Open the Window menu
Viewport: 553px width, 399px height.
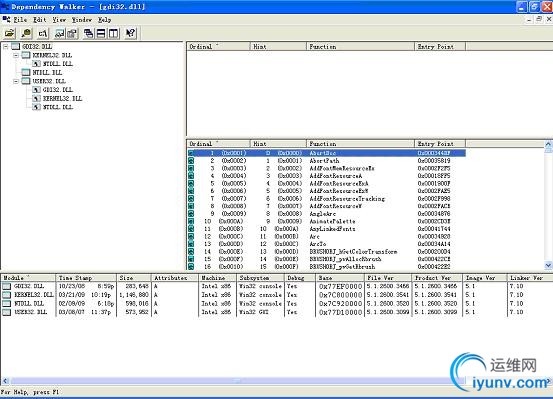(x=82, y=20)
